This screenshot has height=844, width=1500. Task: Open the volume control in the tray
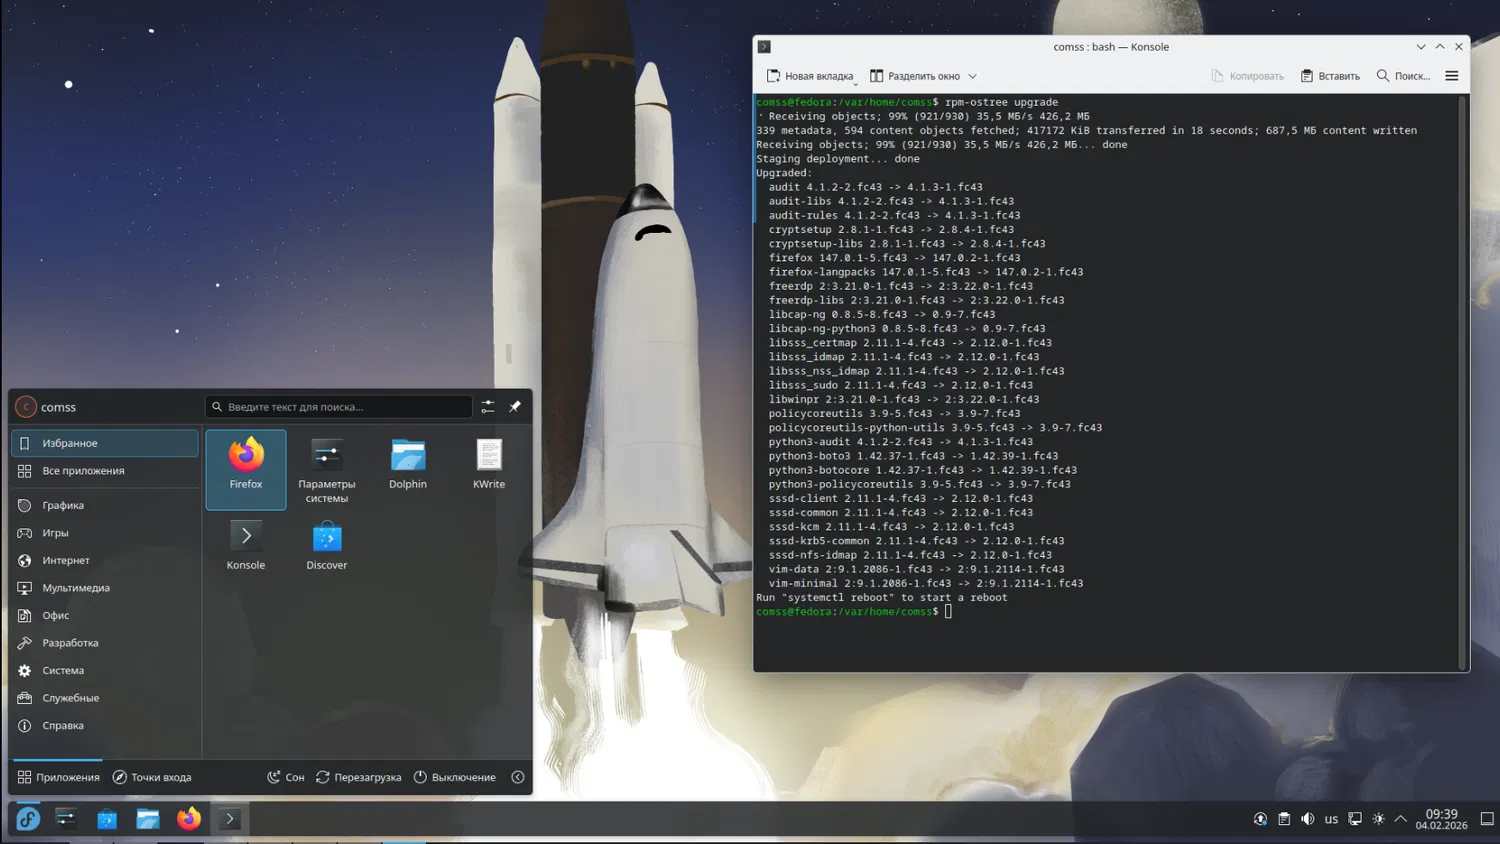click(1308, 819)
